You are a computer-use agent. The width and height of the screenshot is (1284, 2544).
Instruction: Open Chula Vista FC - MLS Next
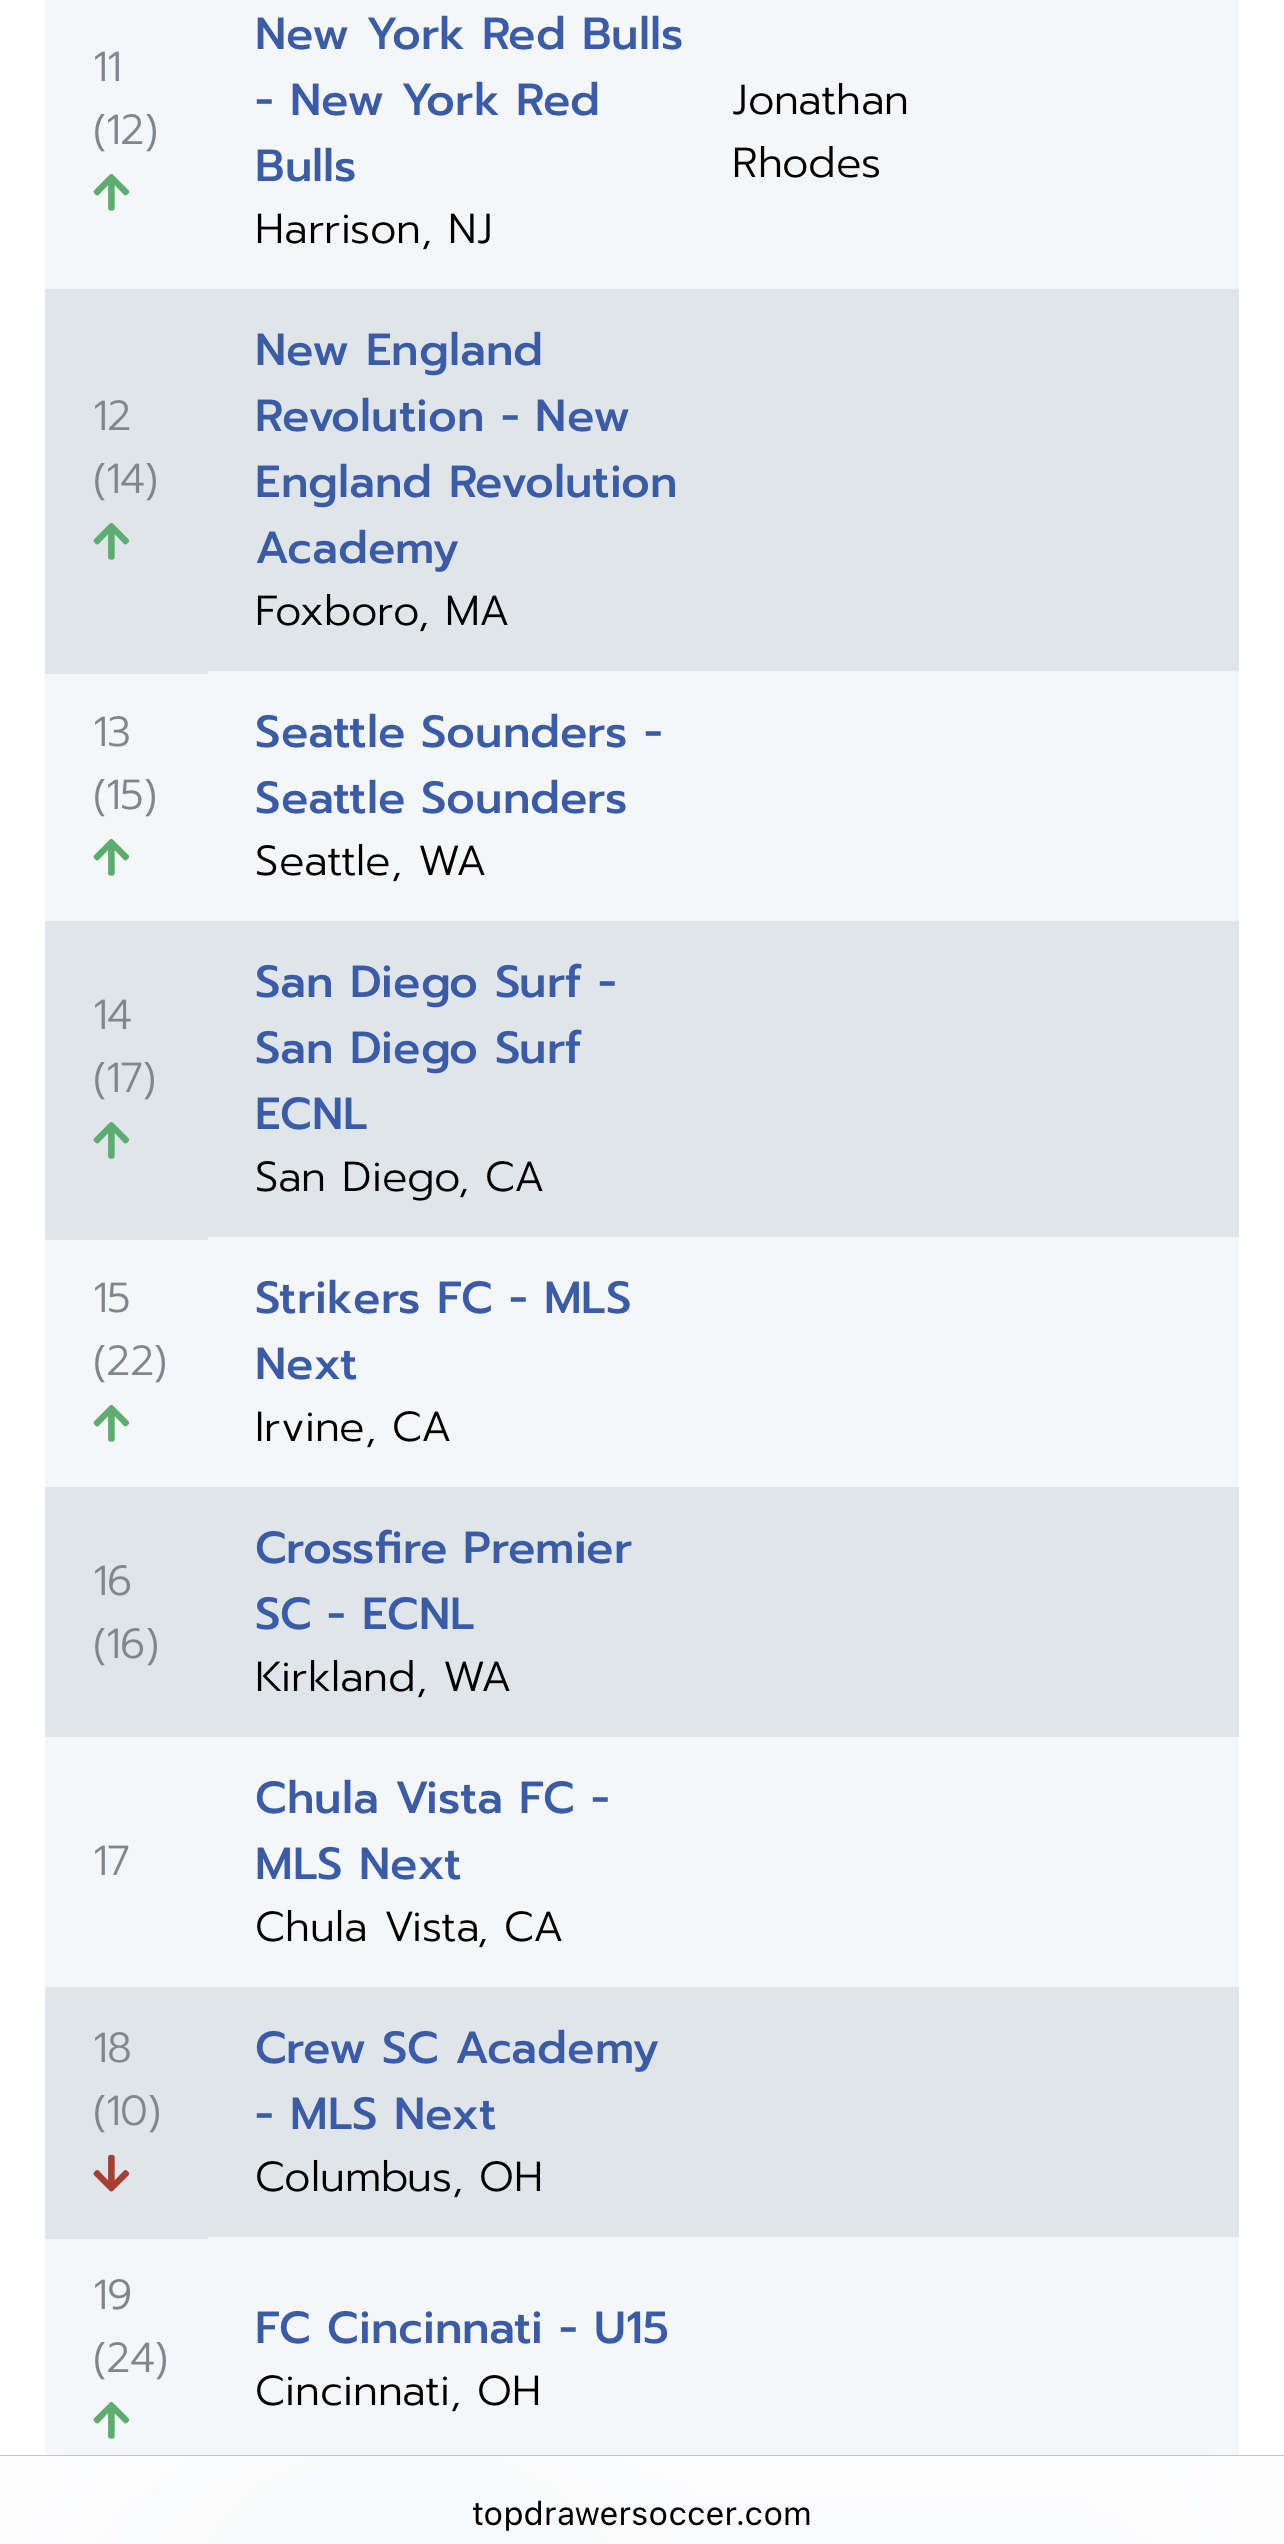(x=431, y=1831)
